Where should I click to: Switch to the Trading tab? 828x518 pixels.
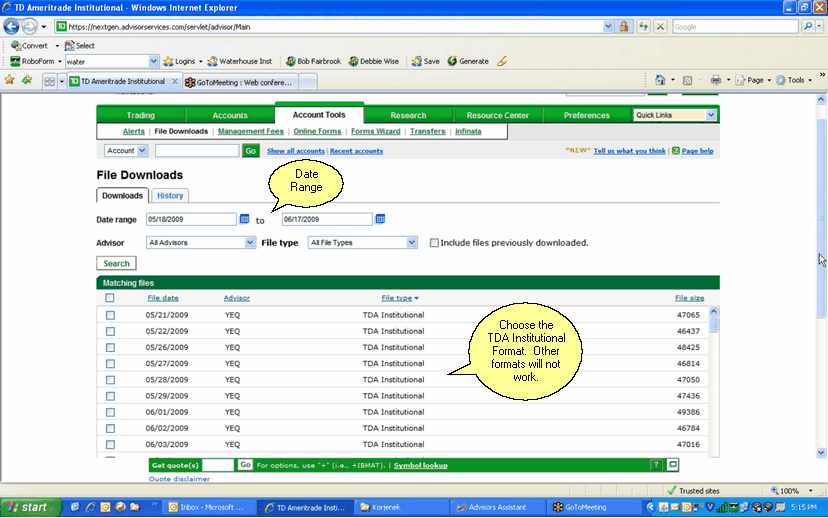(x=141, y=115)
